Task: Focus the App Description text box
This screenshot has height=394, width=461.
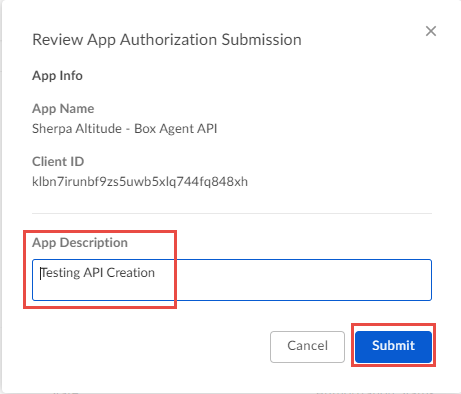Action: click(232, 280)
